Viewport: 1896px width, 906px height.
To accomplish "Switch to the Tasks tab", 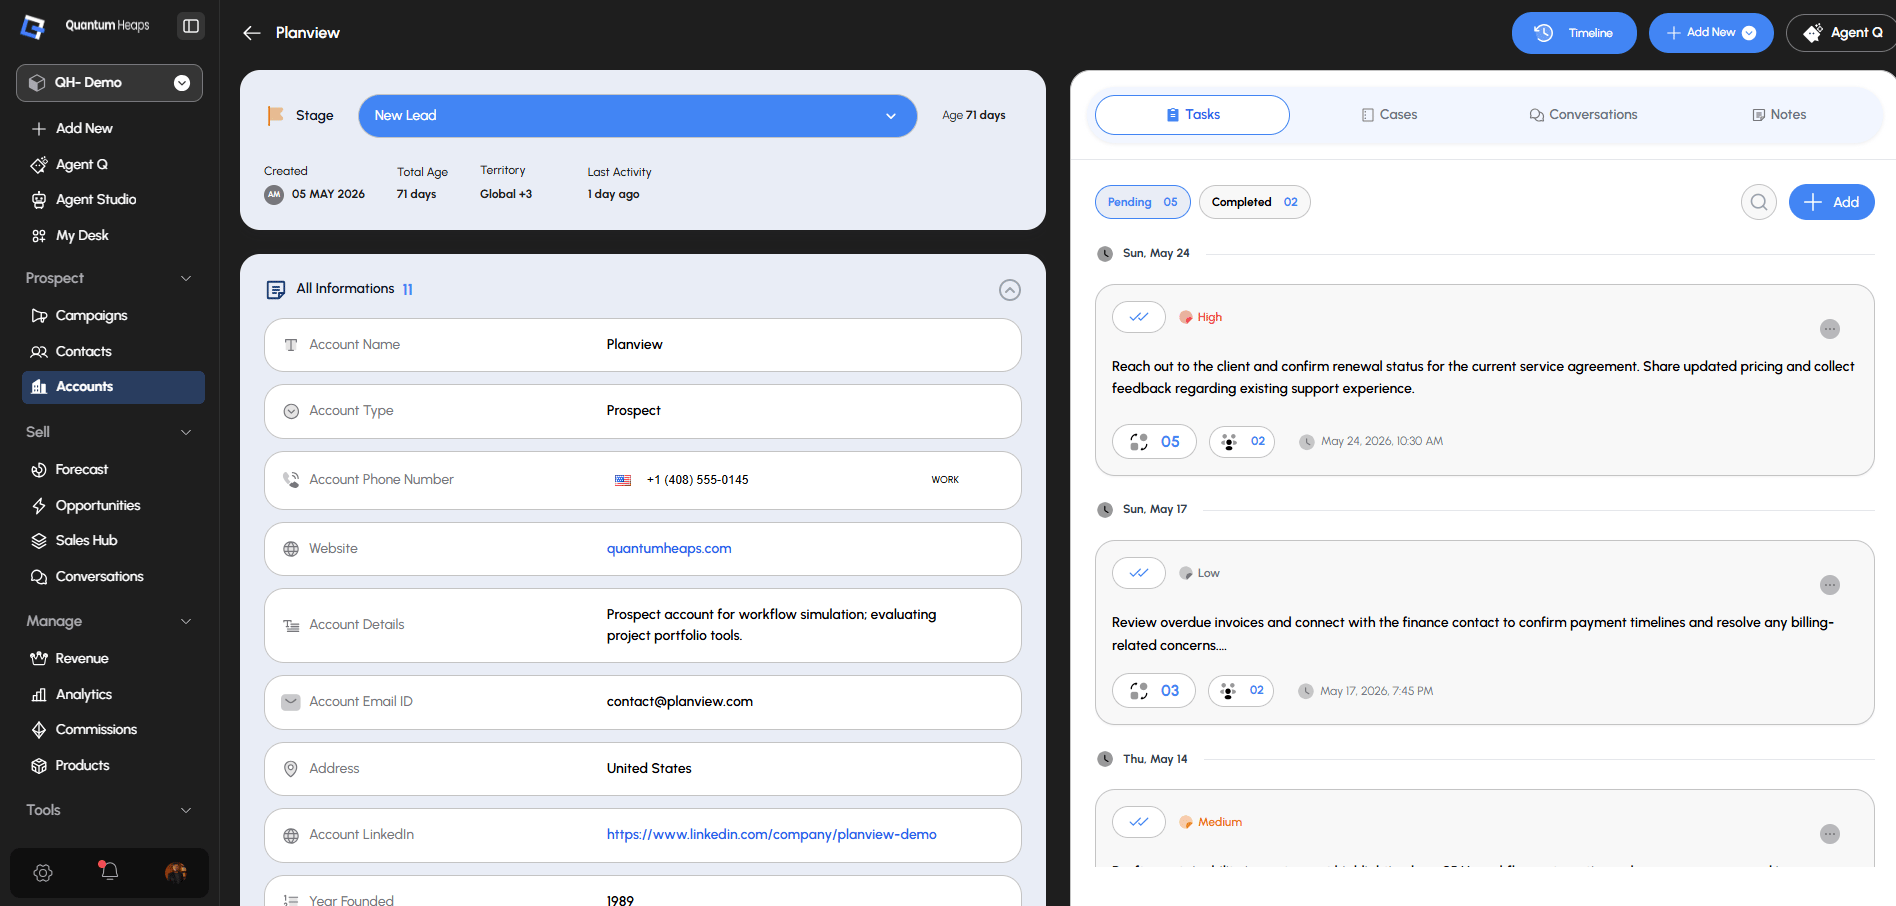I will [x=1192, y=115].
